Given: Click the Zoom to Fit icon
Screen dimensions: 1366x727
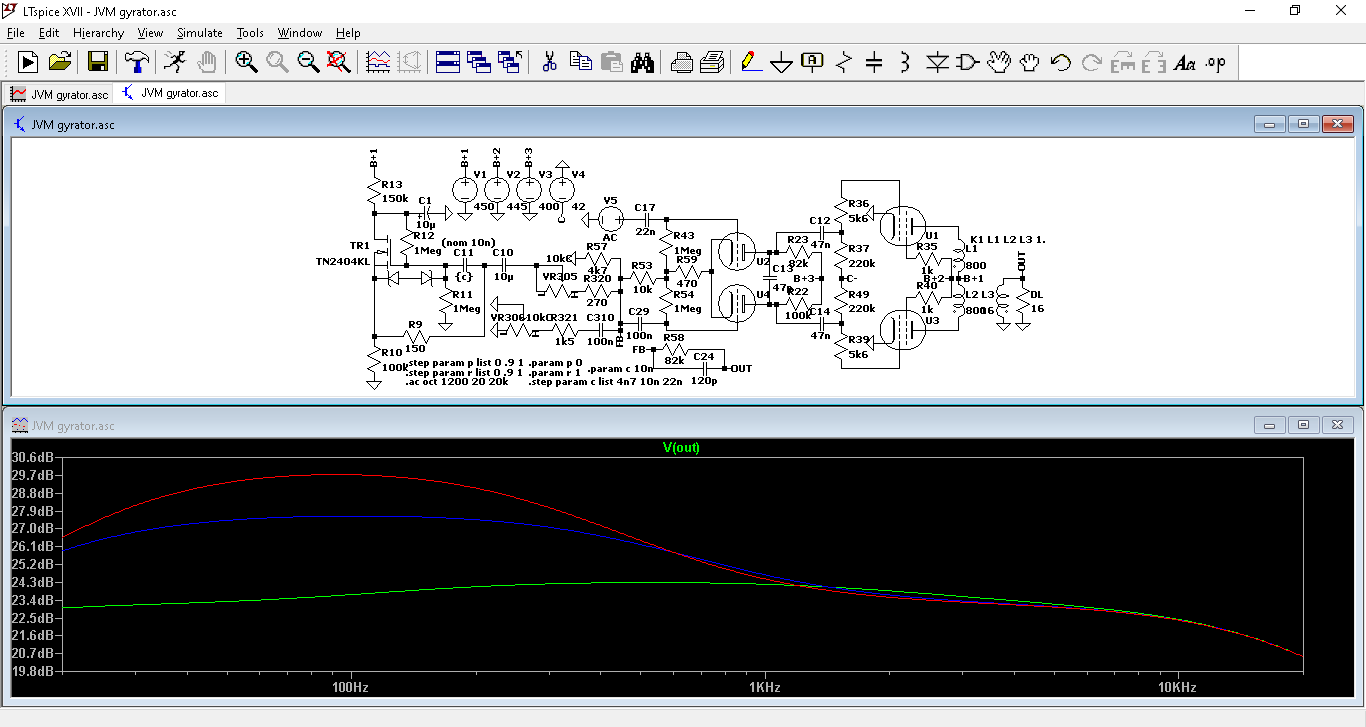Looking at the screenshot, I should point(339,62).
